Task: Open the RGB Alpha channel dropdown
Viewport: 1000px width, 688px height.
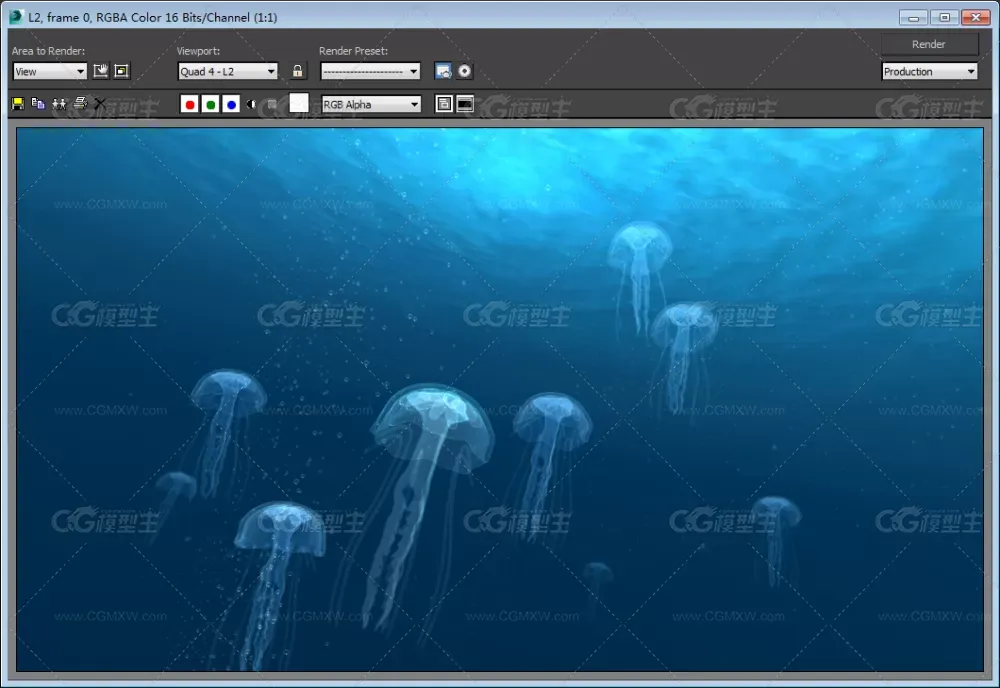Action: pos(371,105)
